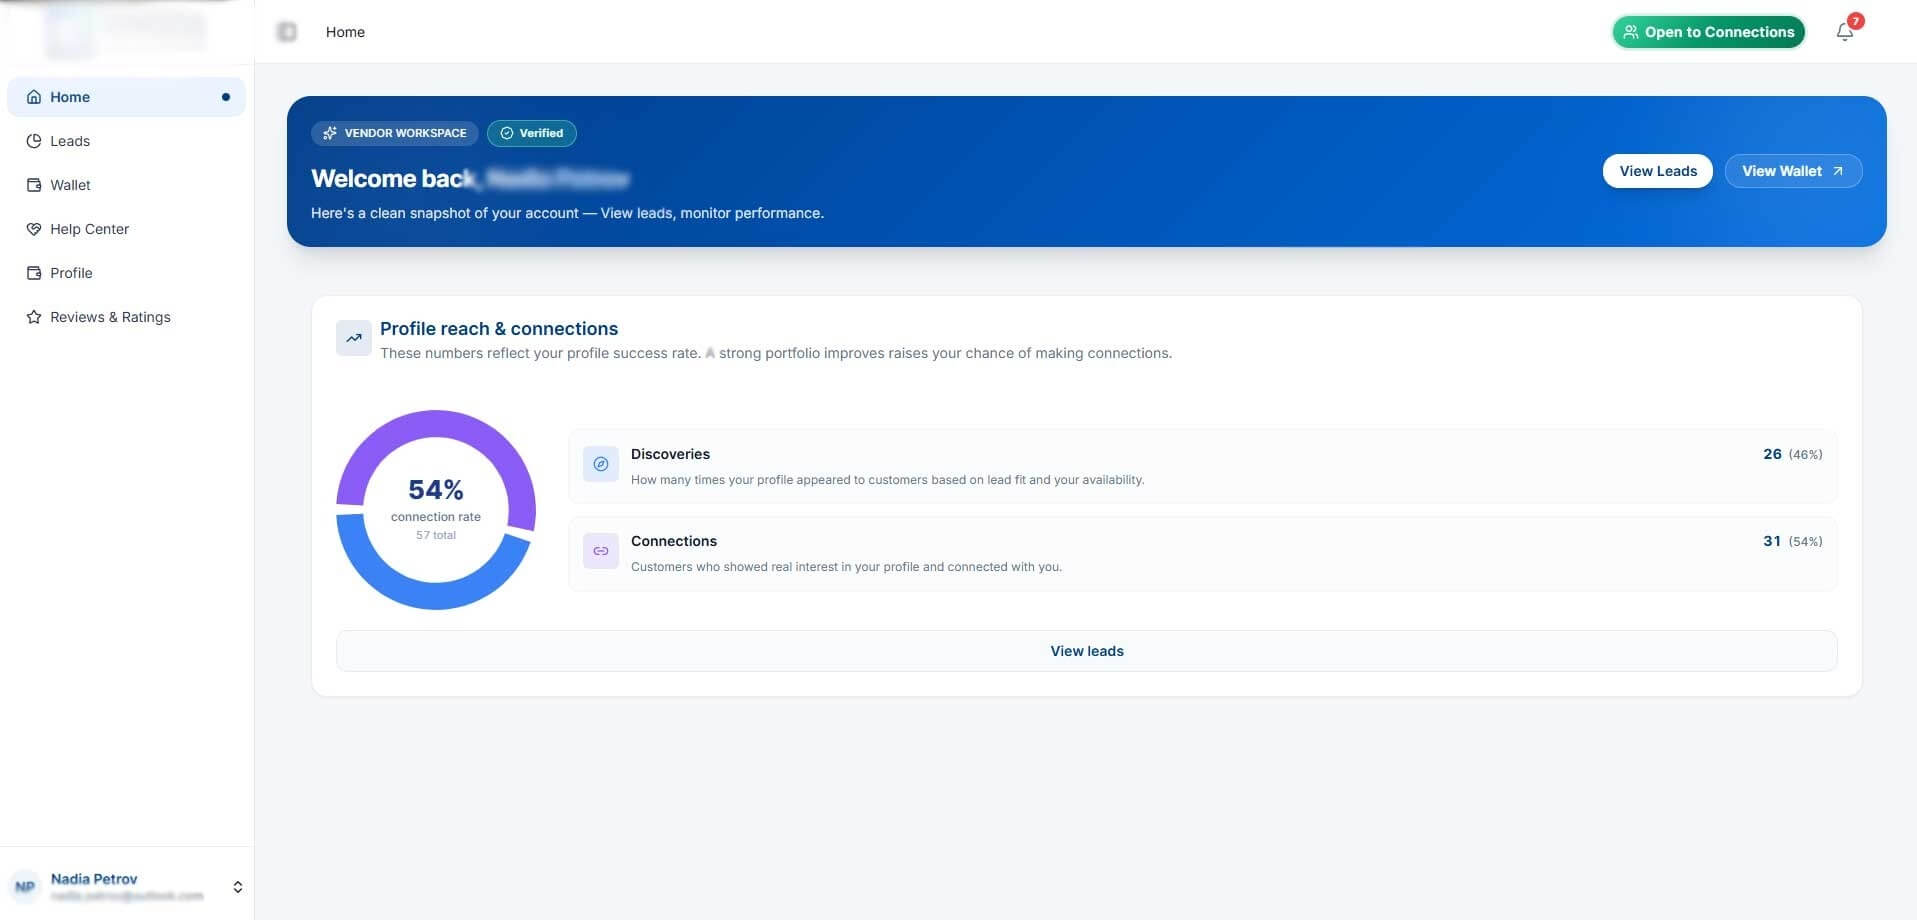Click the Connections count 31 (54%)
This screenshot has width=1917, height=920.
point(1792,541)
